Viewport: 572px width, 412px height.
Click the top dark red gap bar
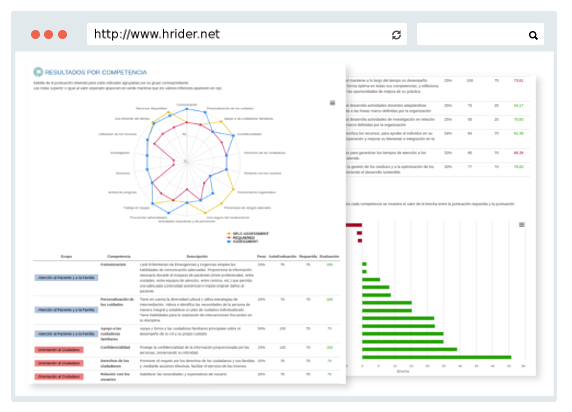coord(354,225)
